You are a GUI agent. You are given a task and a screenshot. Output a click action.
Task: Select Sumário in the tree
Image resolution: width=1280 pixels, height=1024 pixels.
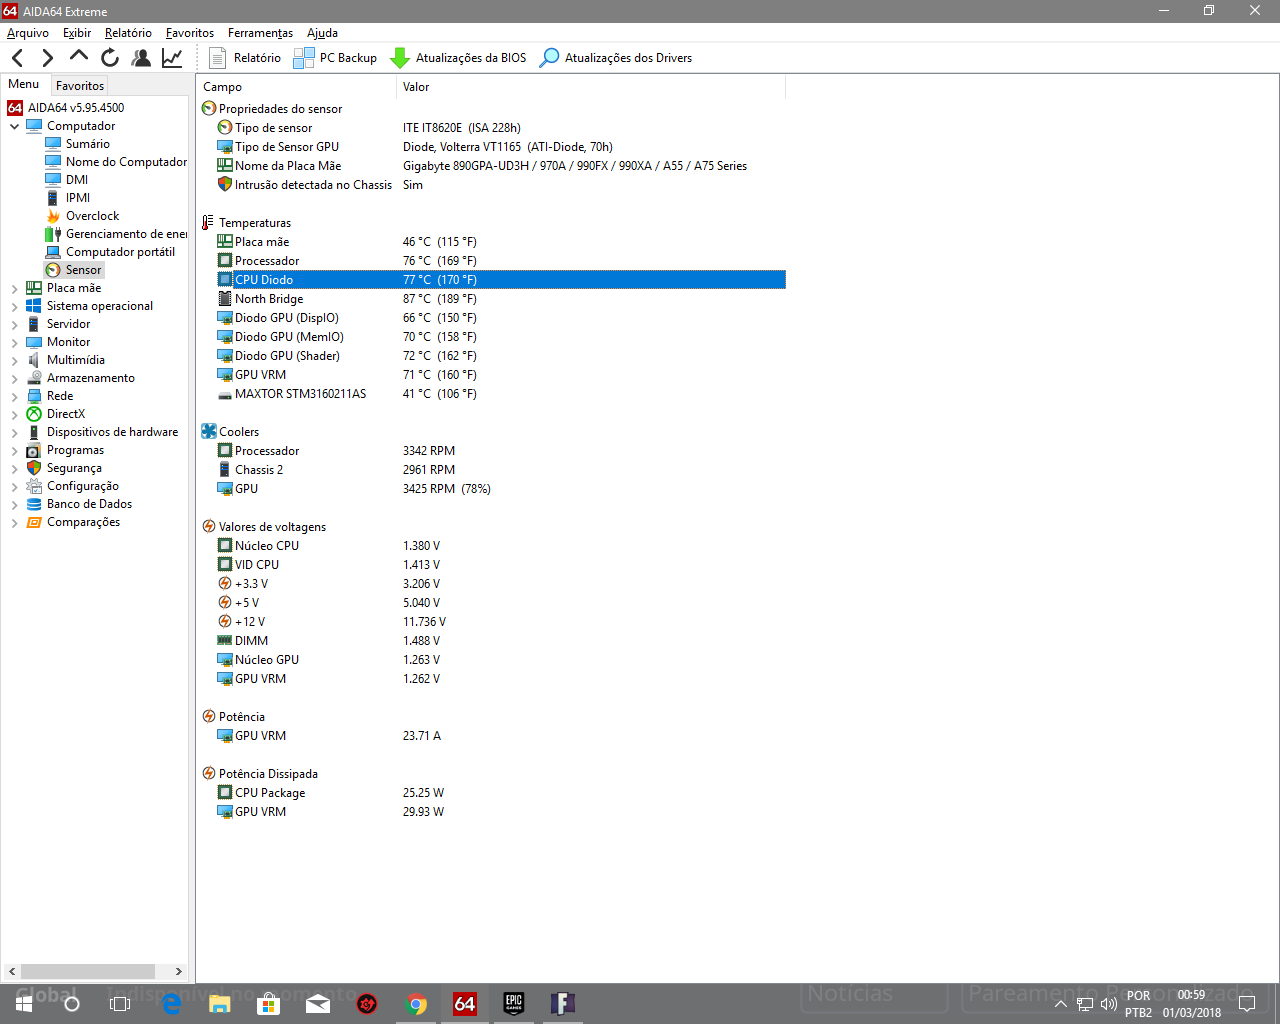87,144
